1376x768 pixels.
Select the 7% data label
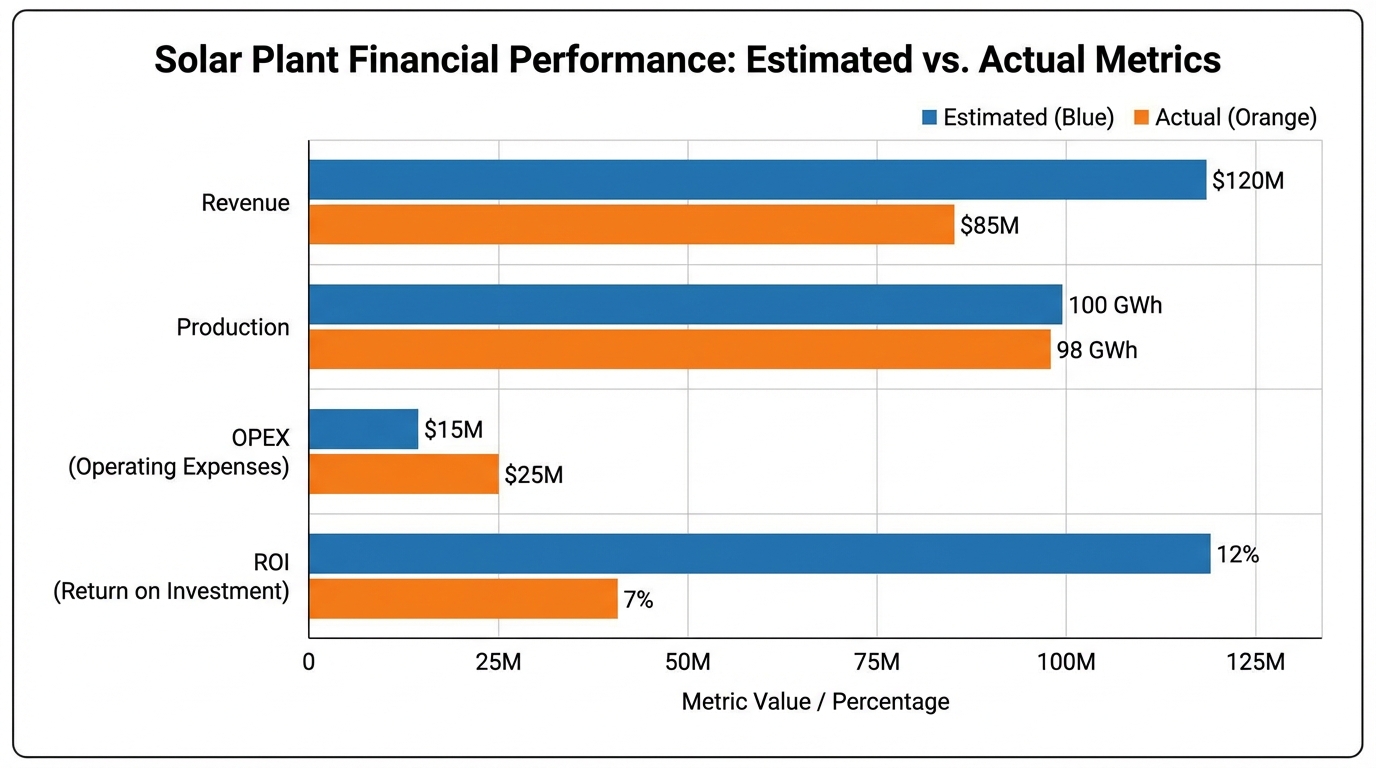638,600
